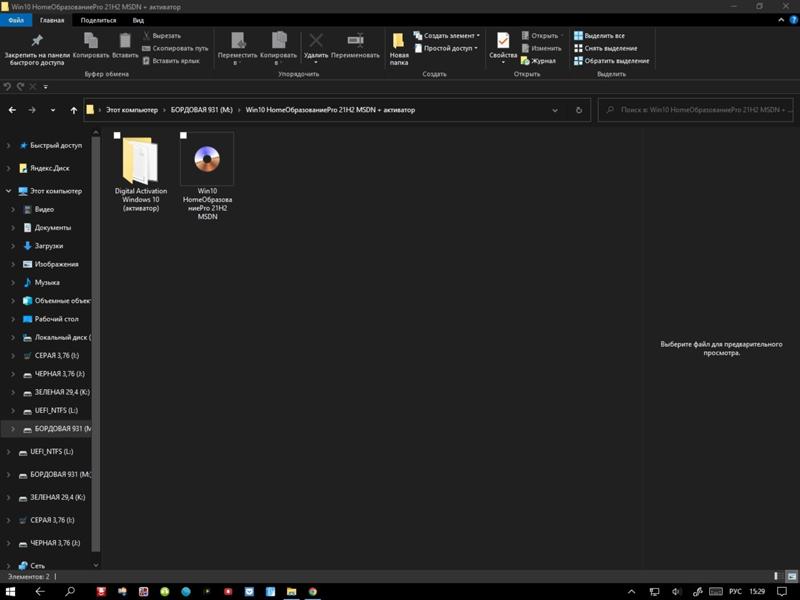This screenshot has width=800, height=600.
Task: Select Музыка in the navigation pane
Action: point(47,282)
